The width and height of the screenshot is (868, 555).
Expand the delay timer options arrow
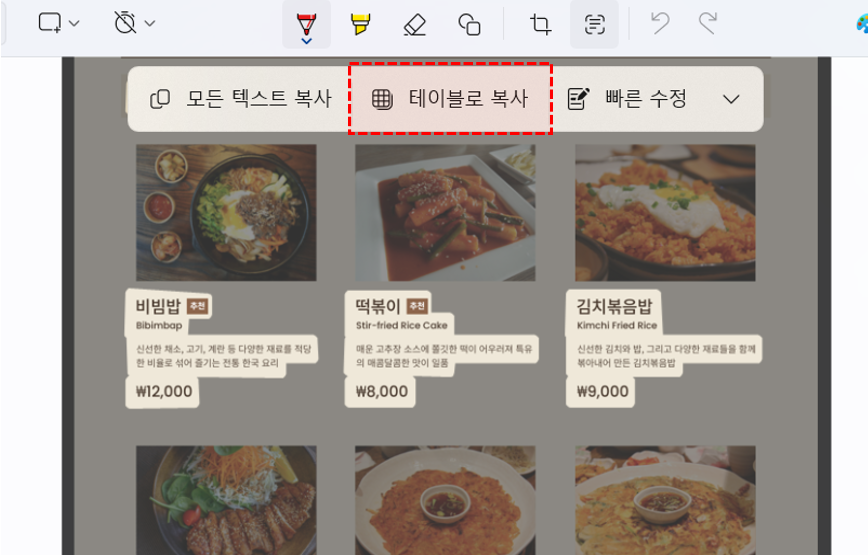click(149, 23)
